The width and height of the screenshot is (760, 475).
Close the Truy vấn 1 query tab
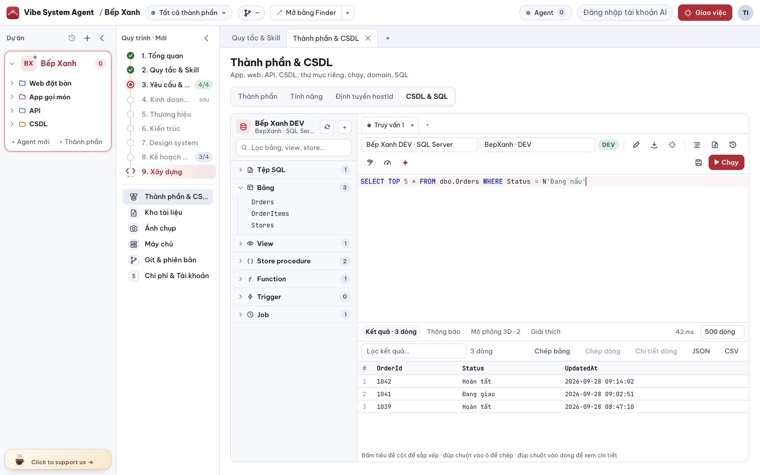coord(412,125)
